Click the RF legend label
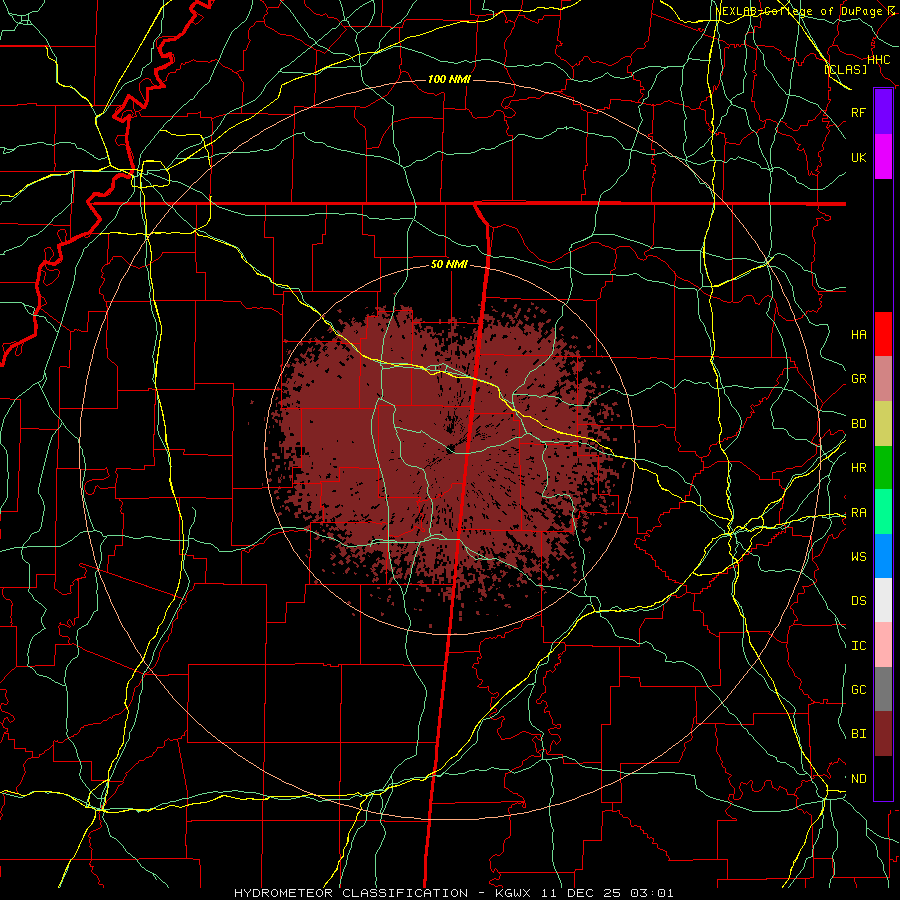This screenshot has width=900, height=900. [858, 112]
